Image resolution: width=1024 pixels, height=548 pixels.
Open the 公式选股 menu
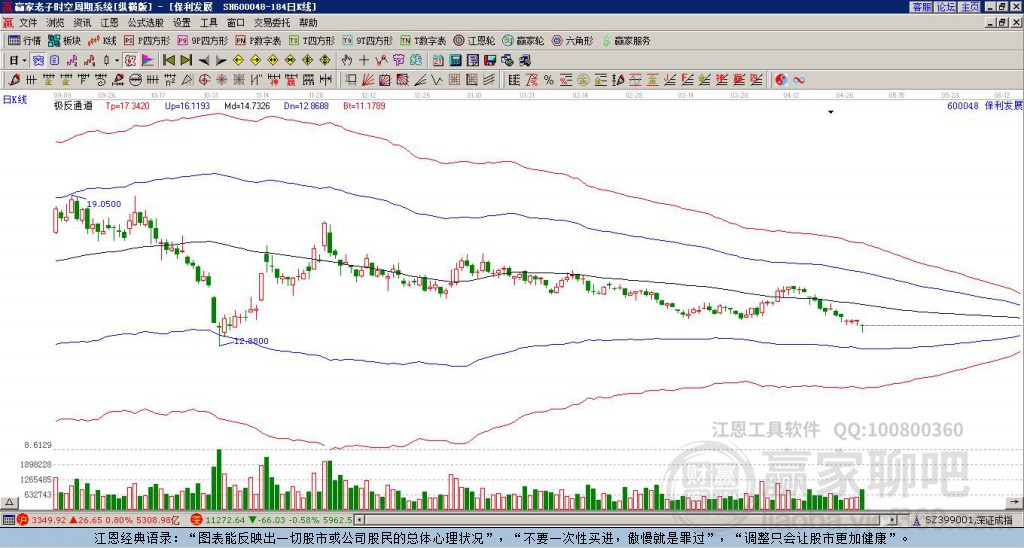click(x=146, y=23)
